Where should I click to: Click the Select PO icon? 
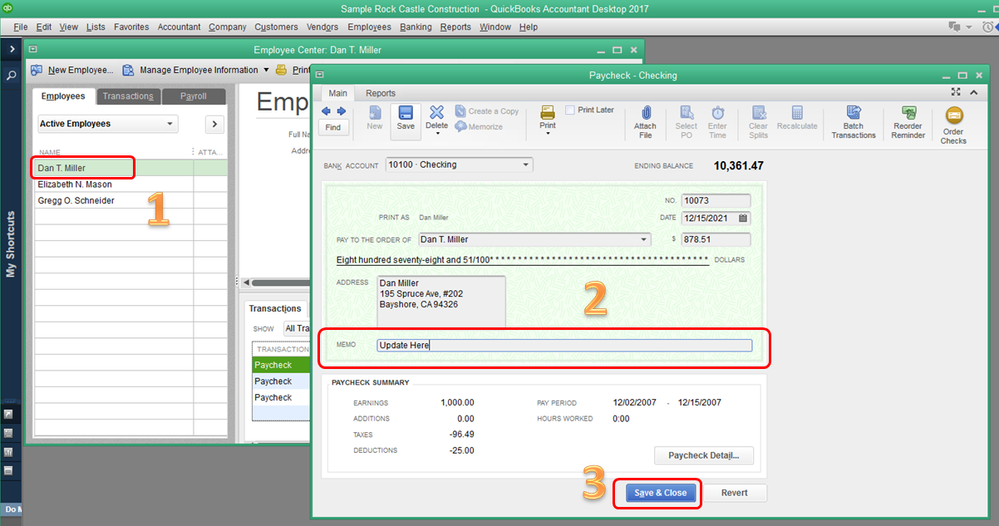pos(686,113)
